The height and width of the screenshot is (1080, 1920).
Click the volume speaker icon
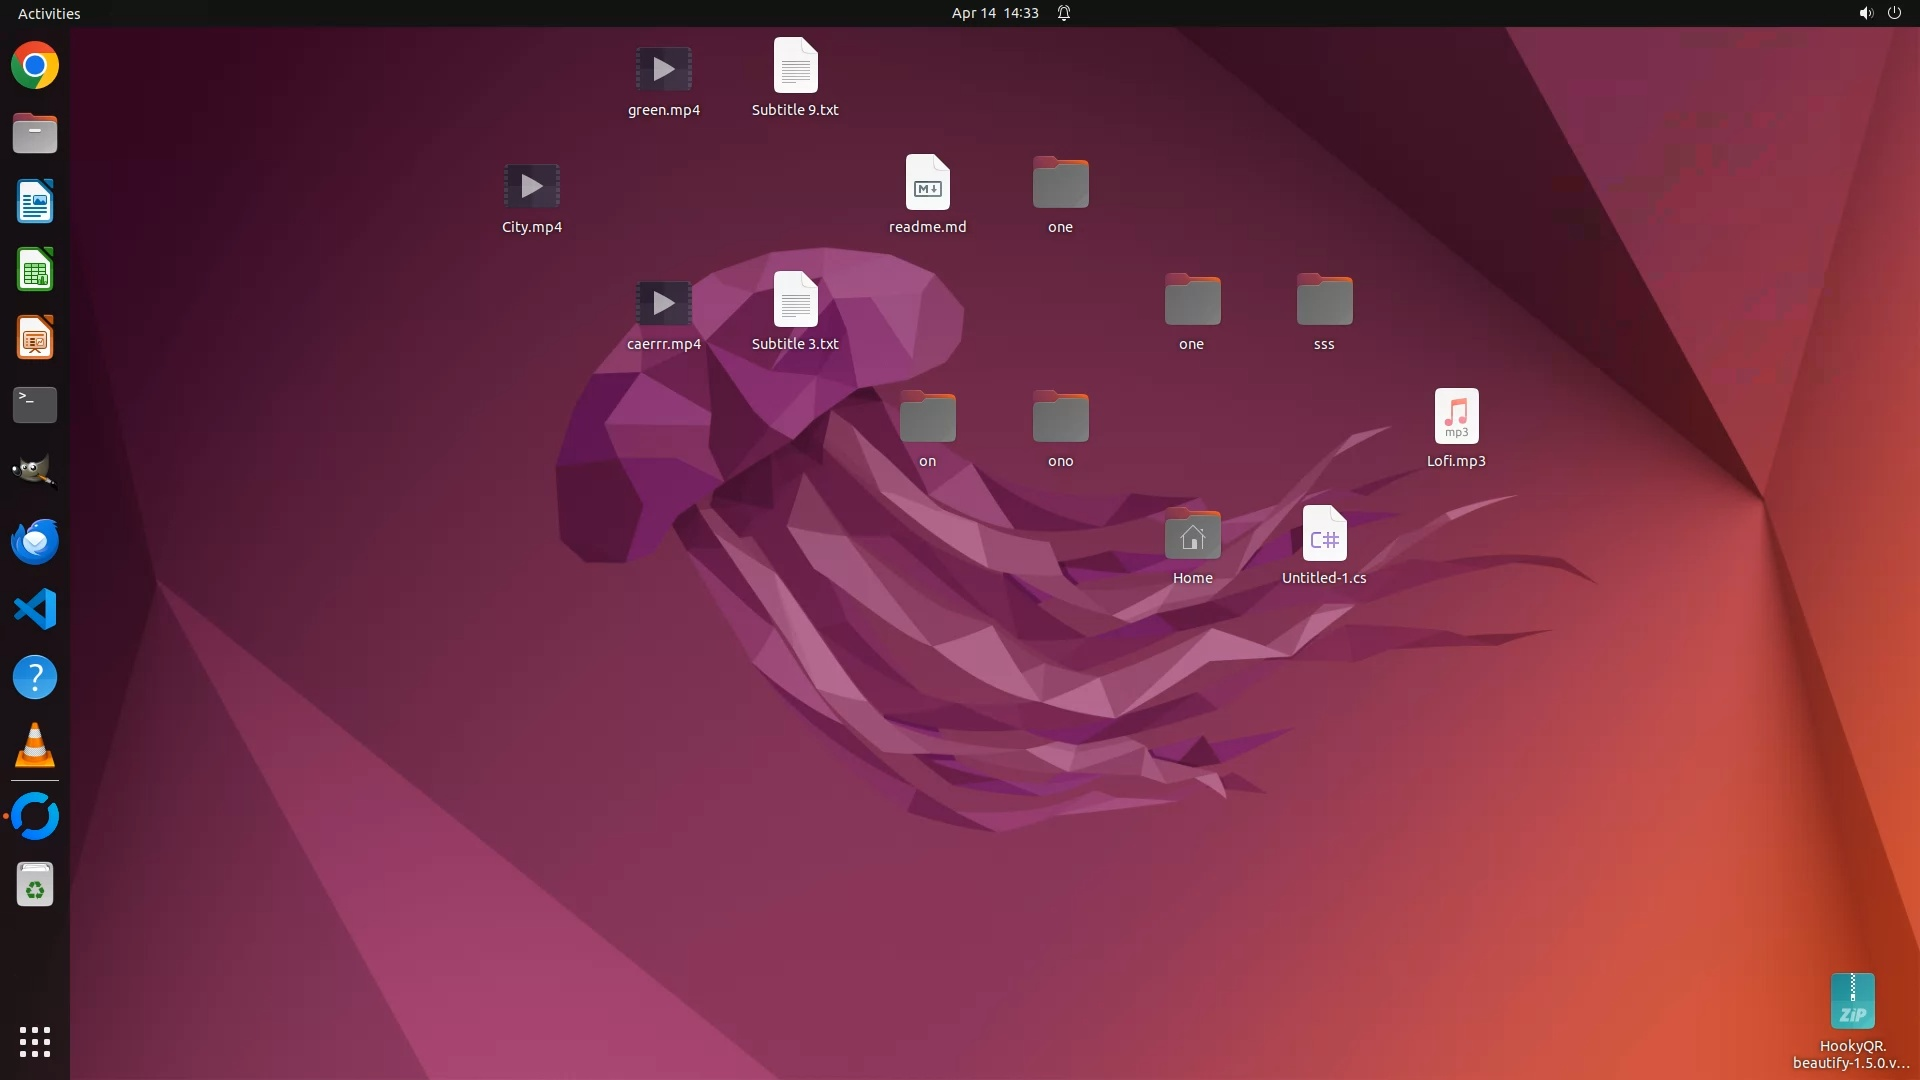[1865, 13]
